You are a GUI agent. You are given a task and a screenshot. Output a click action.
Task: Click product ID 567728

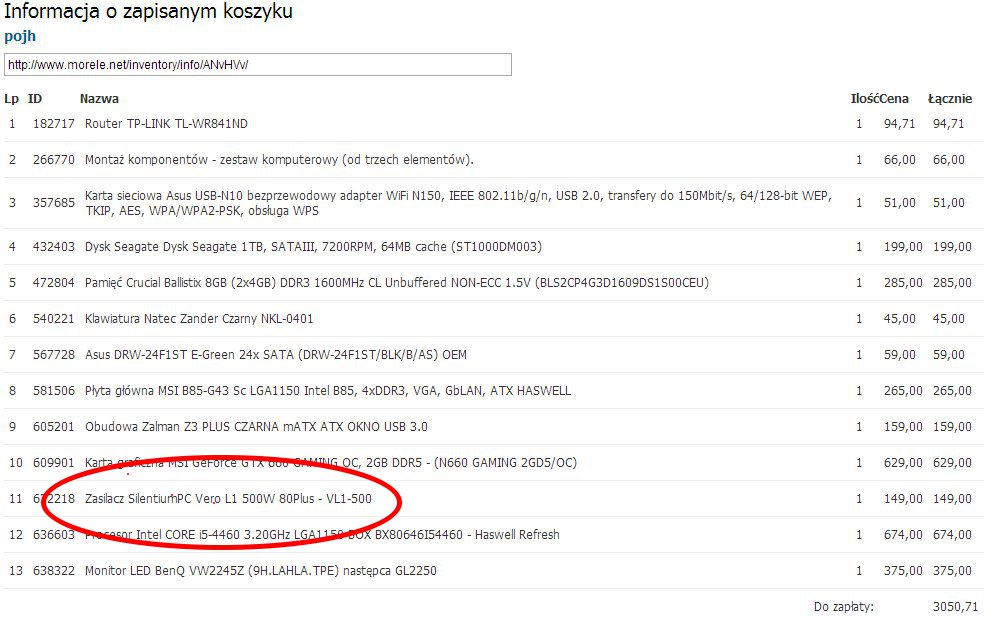(54, 355)
